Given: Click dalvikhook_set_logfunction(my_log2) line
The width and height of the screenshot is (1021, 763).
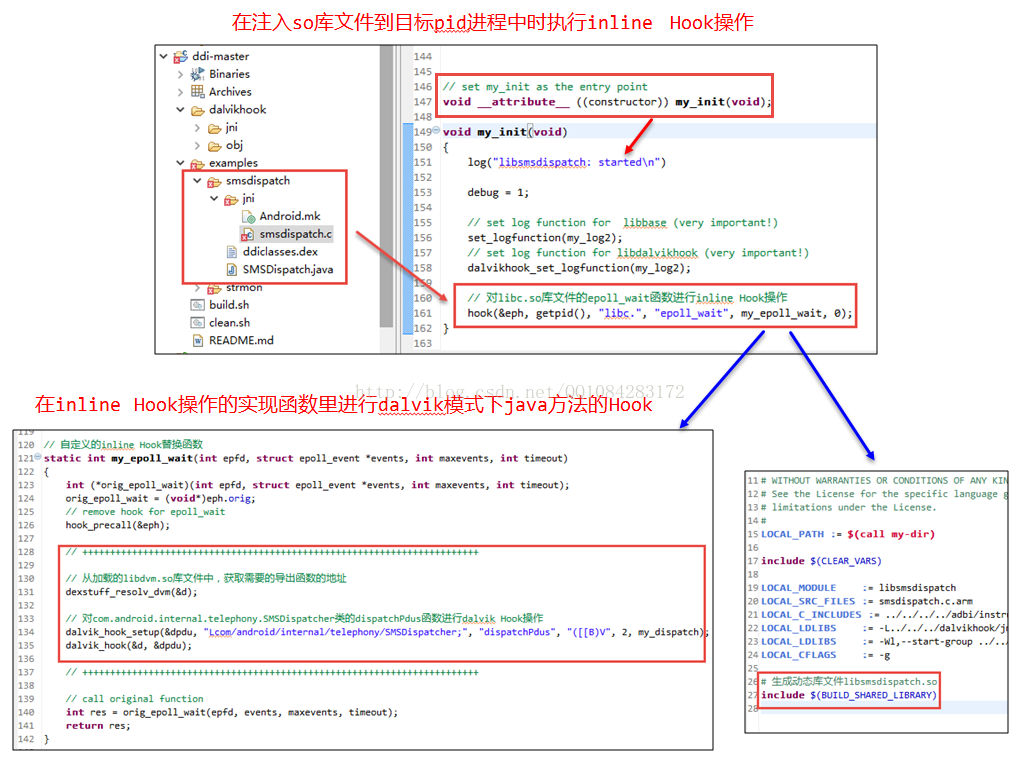Looking at the screenshot, I should click(x=579, y=268).
